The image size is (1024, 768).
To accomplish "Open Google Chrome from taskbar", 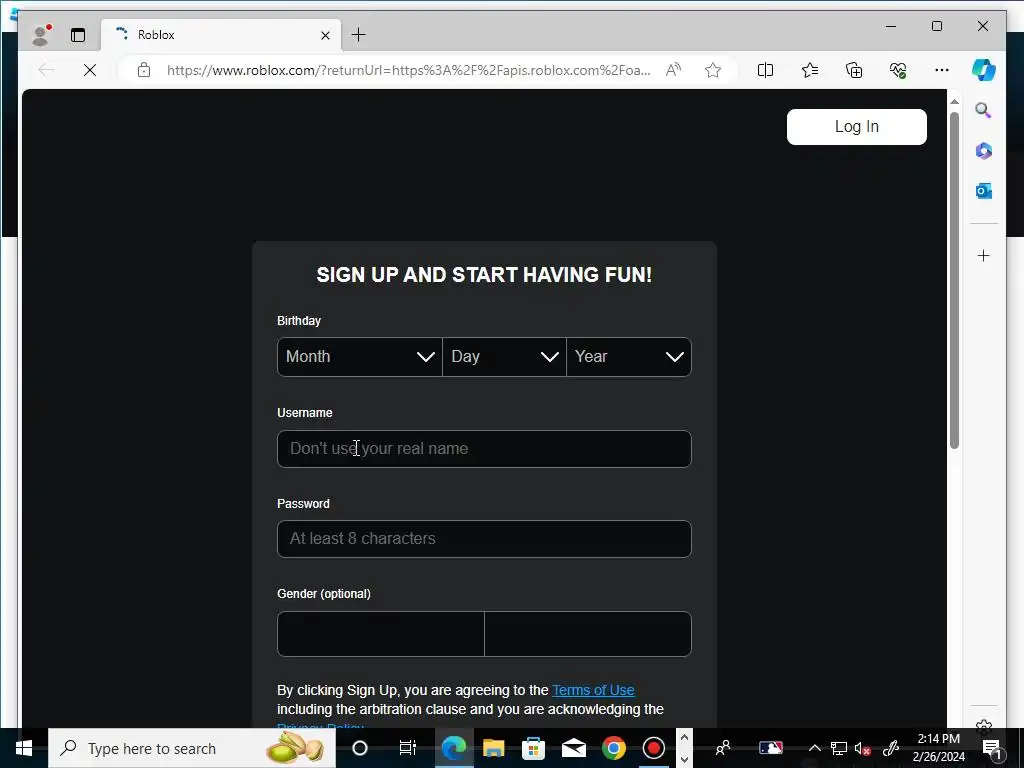I will point(614,748).
